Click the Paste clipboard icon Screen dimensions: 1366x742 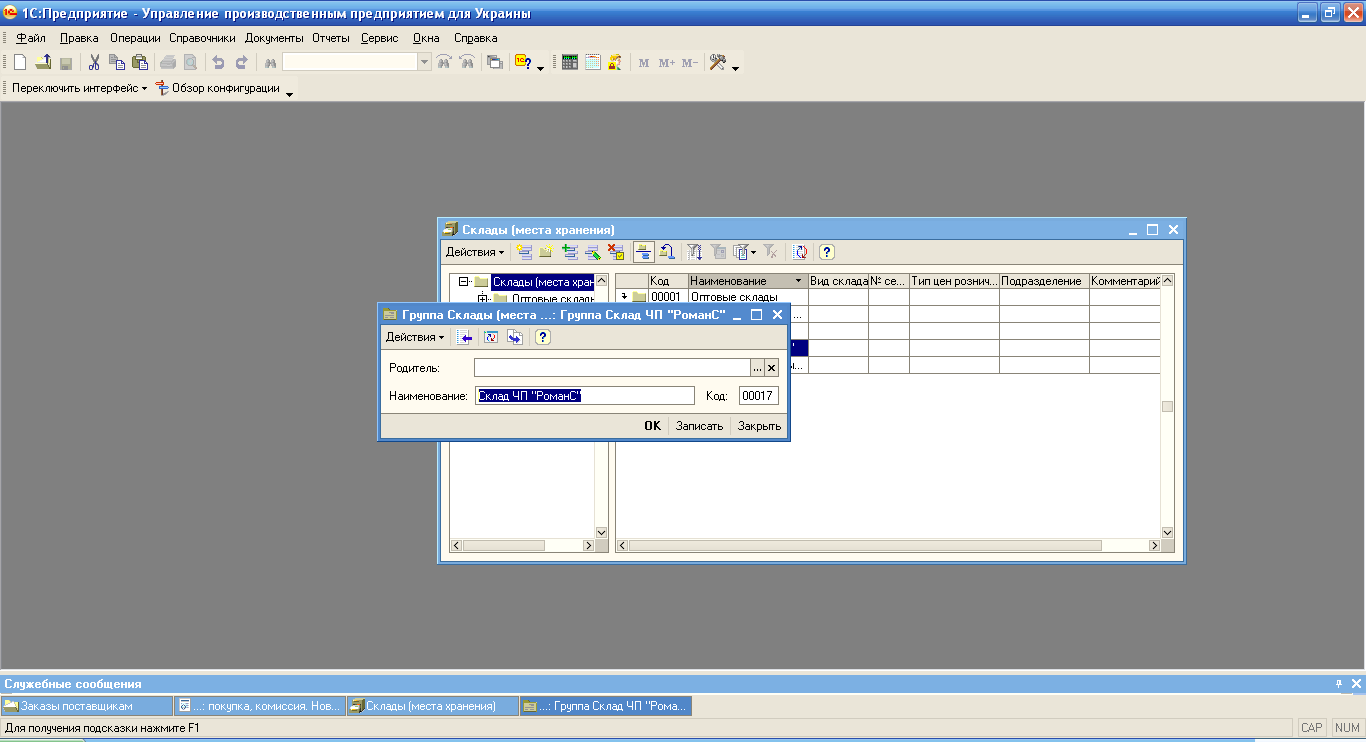pyautogui.click(x=140, y=62)
